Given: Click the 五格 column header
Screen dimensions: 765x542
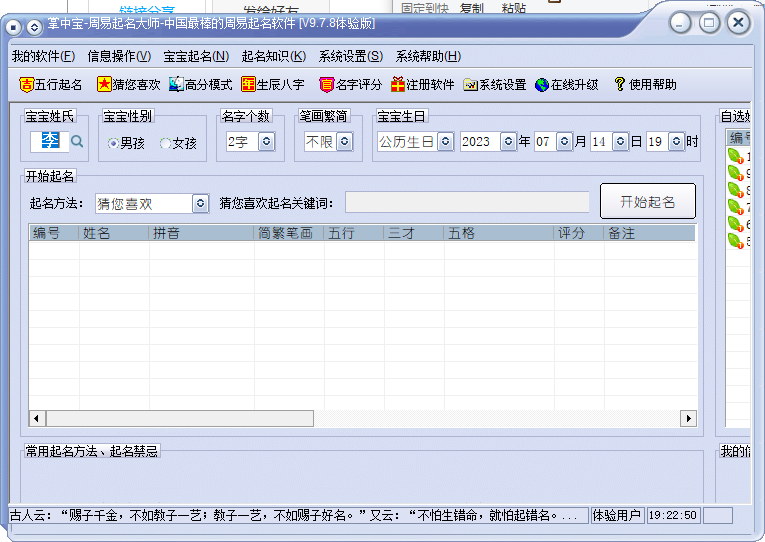Looking at the screenshot, I should [499, 233].
